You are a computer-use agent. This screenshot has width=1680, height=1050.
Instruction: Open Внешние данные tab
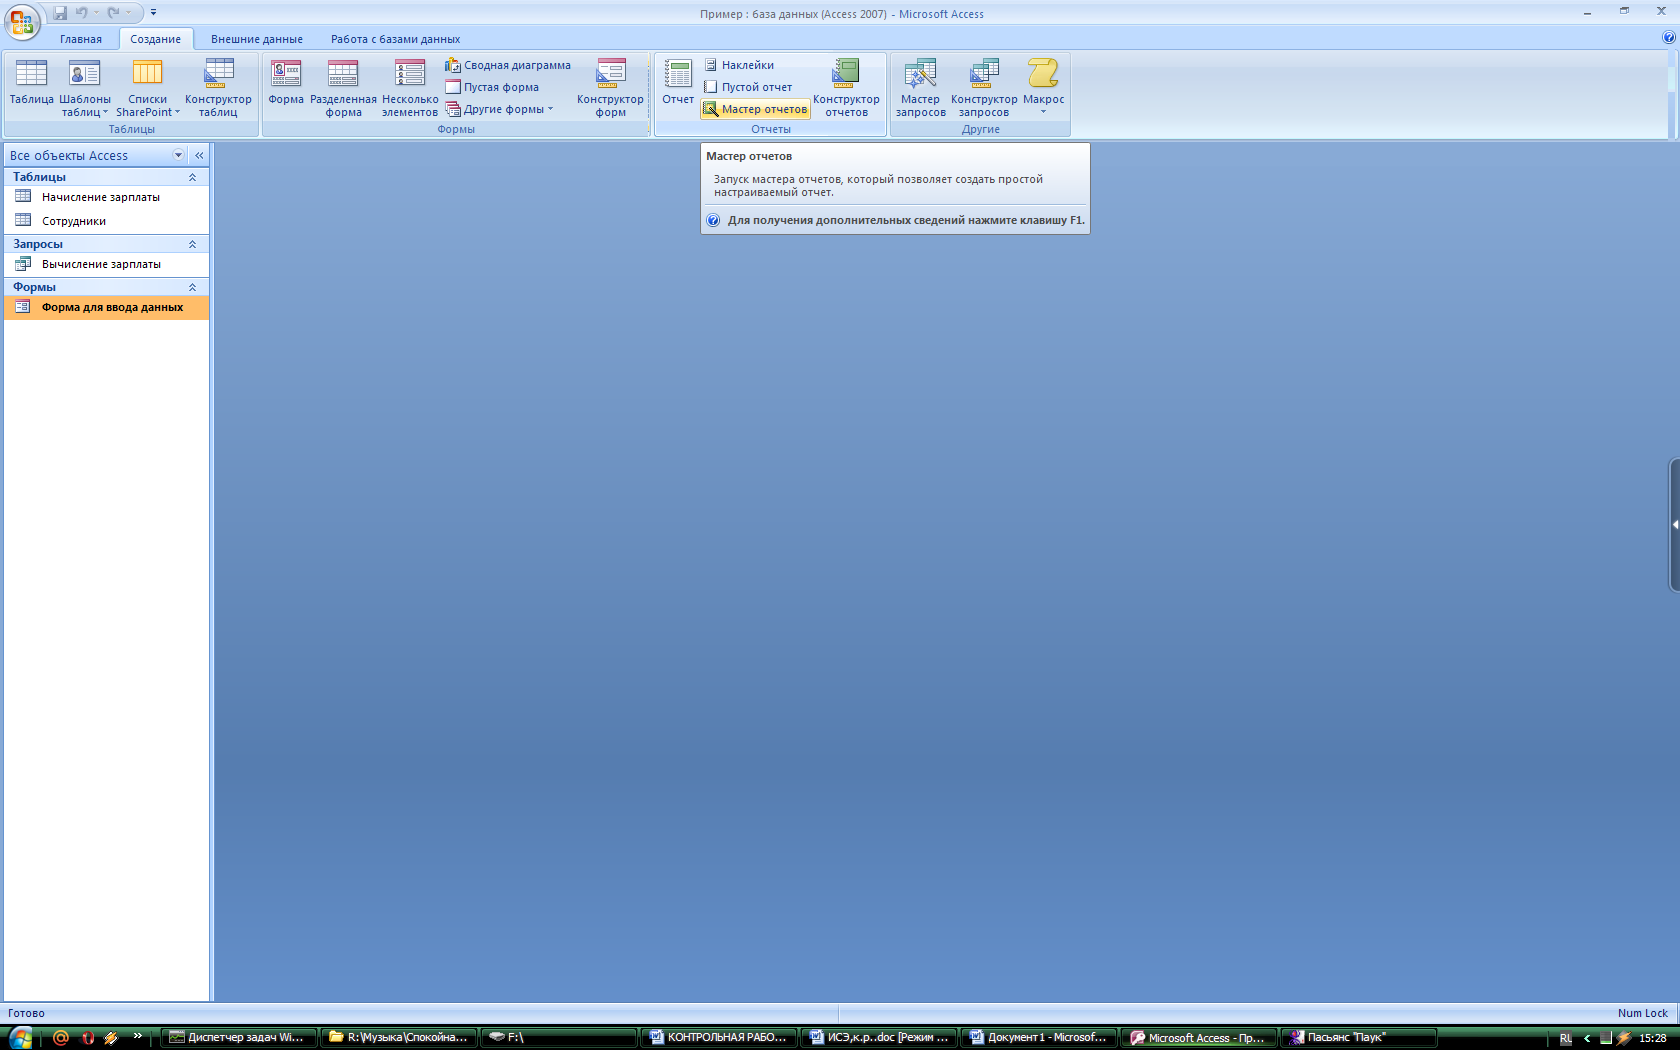click(x=257, y=39)
